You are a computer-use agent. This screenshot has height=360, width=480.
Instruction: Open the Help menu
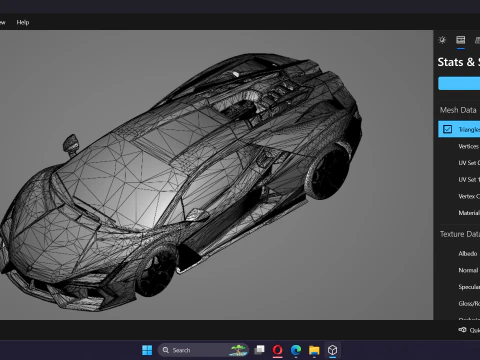[x=23, y=22]
